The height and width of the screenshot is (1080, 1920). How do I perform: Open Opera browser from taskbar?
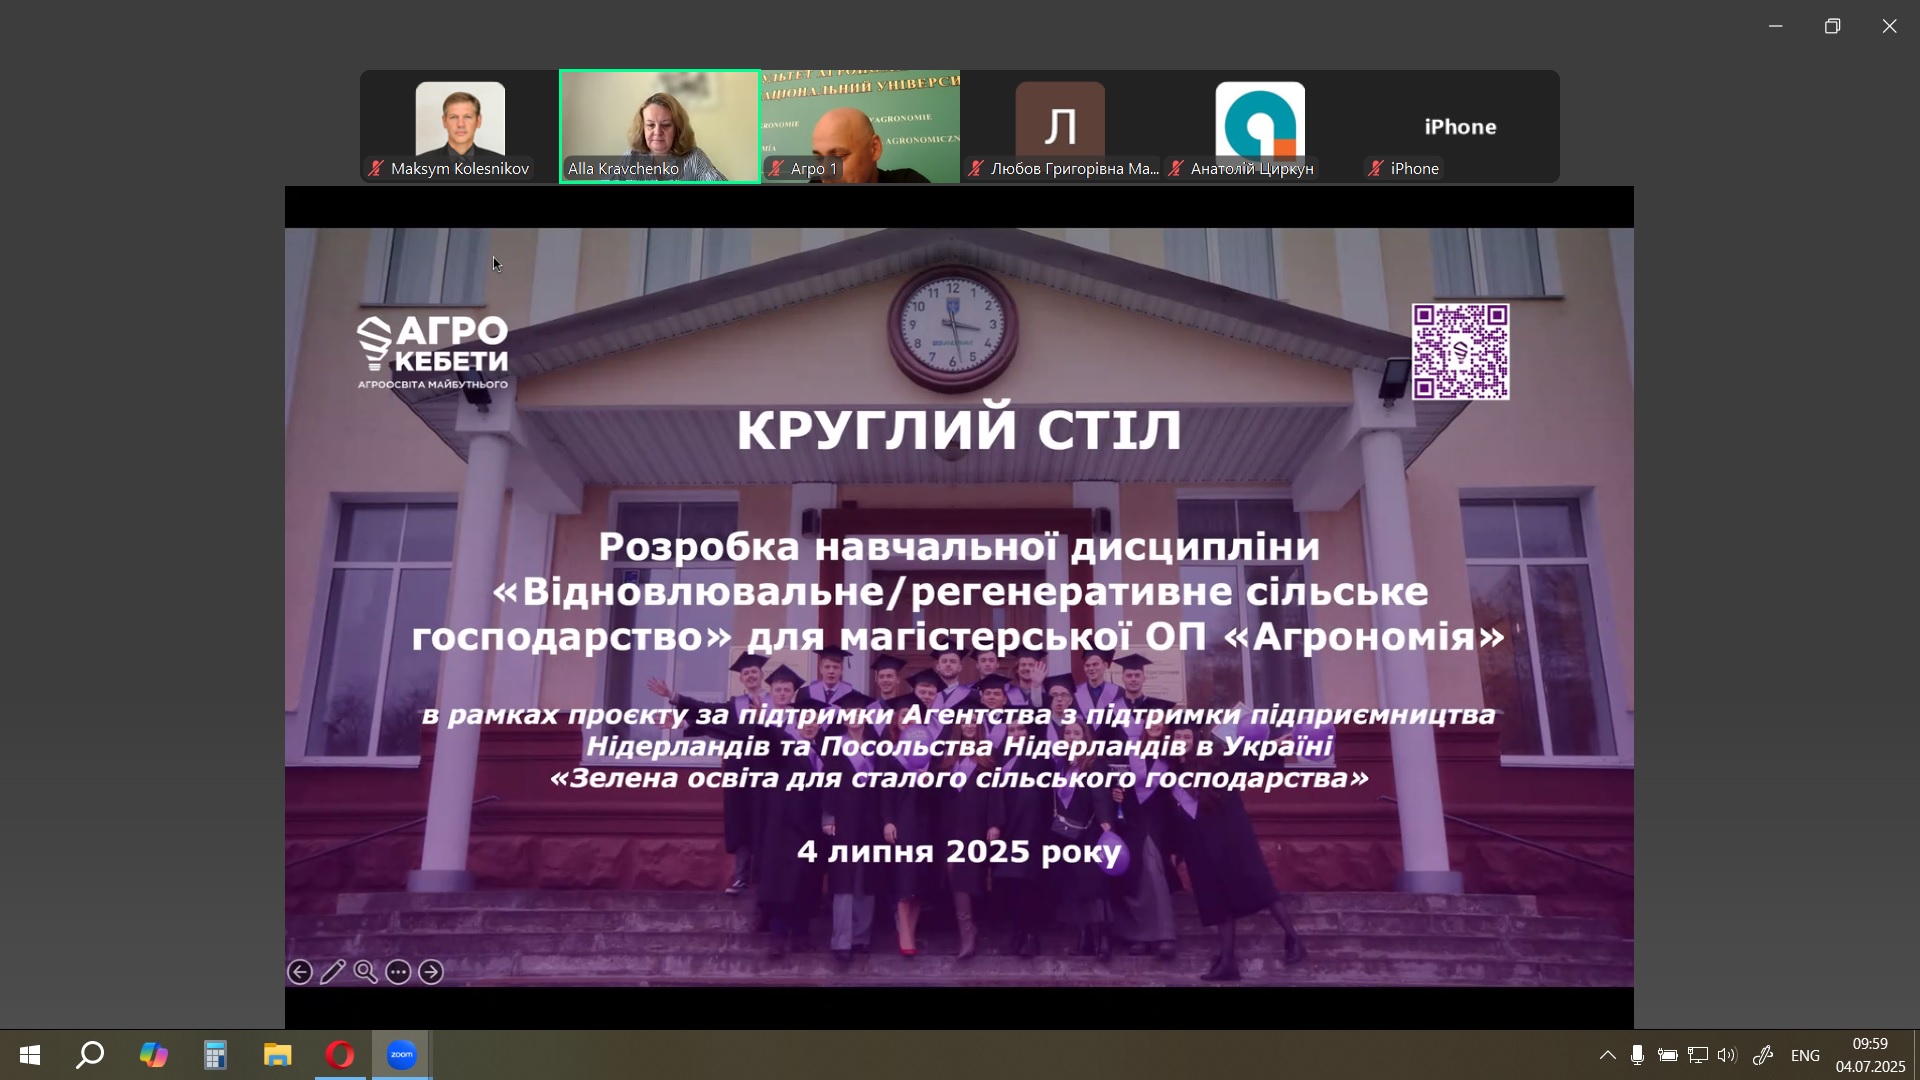(340, 1055)
